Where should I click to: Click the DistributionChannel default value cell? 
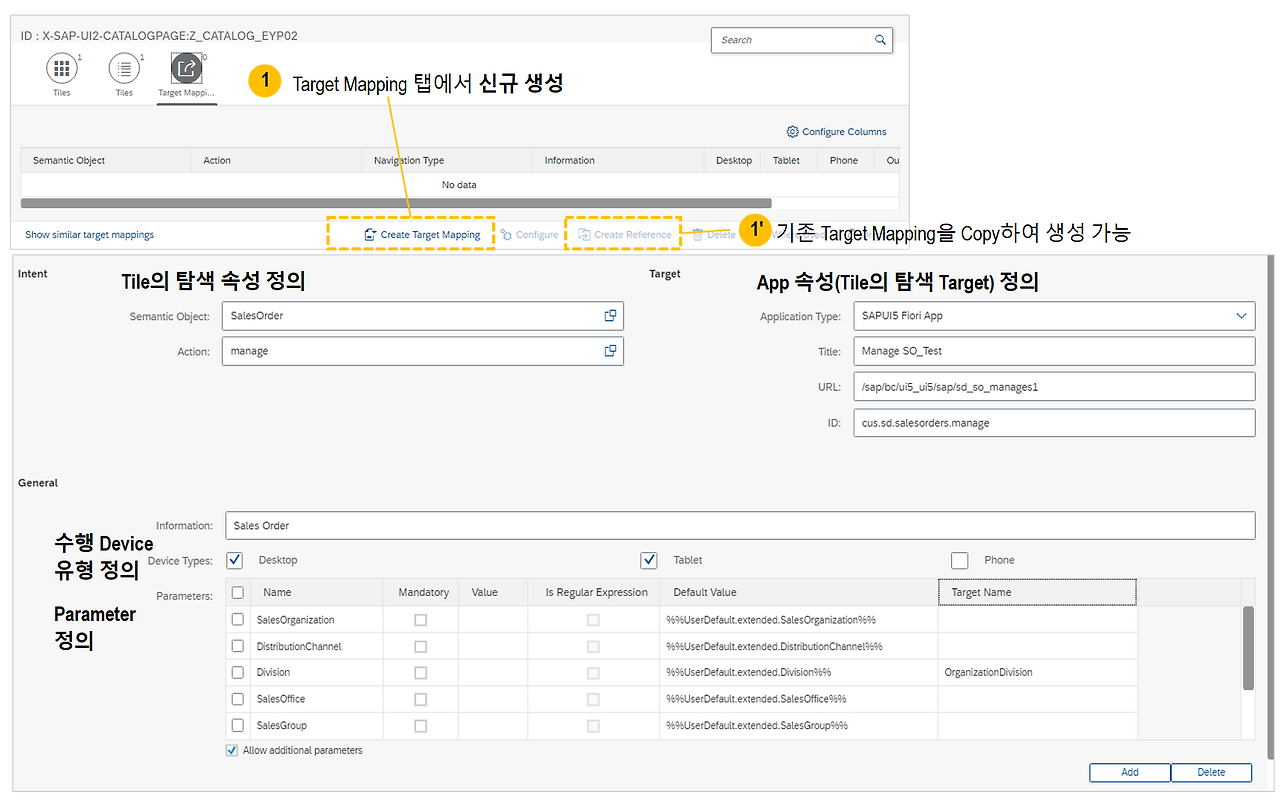coord(799,646)
